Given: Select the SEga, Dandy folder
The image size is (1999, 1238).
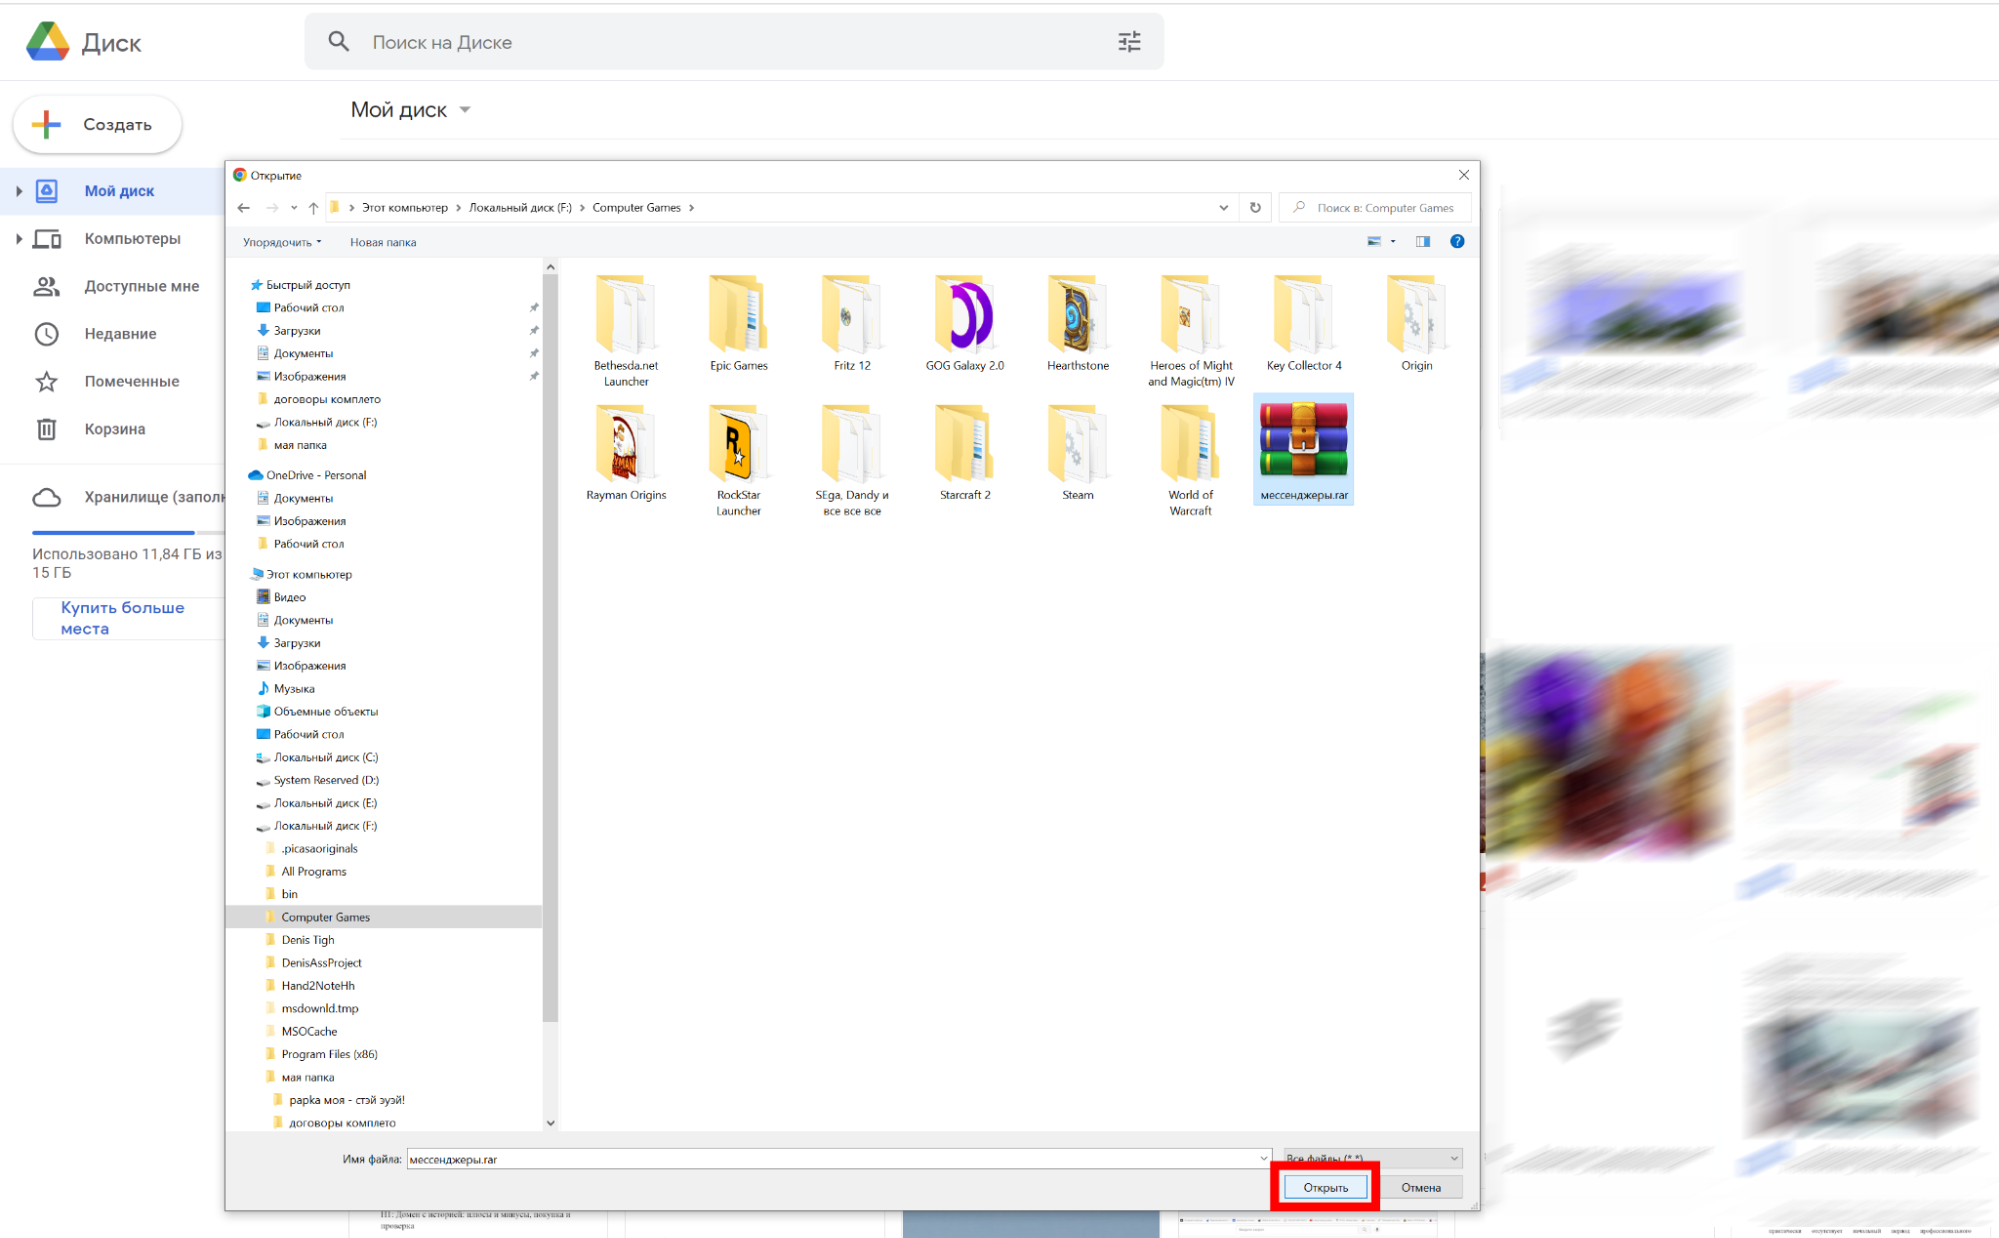Looking at the screenshot, I should [852, 460].
